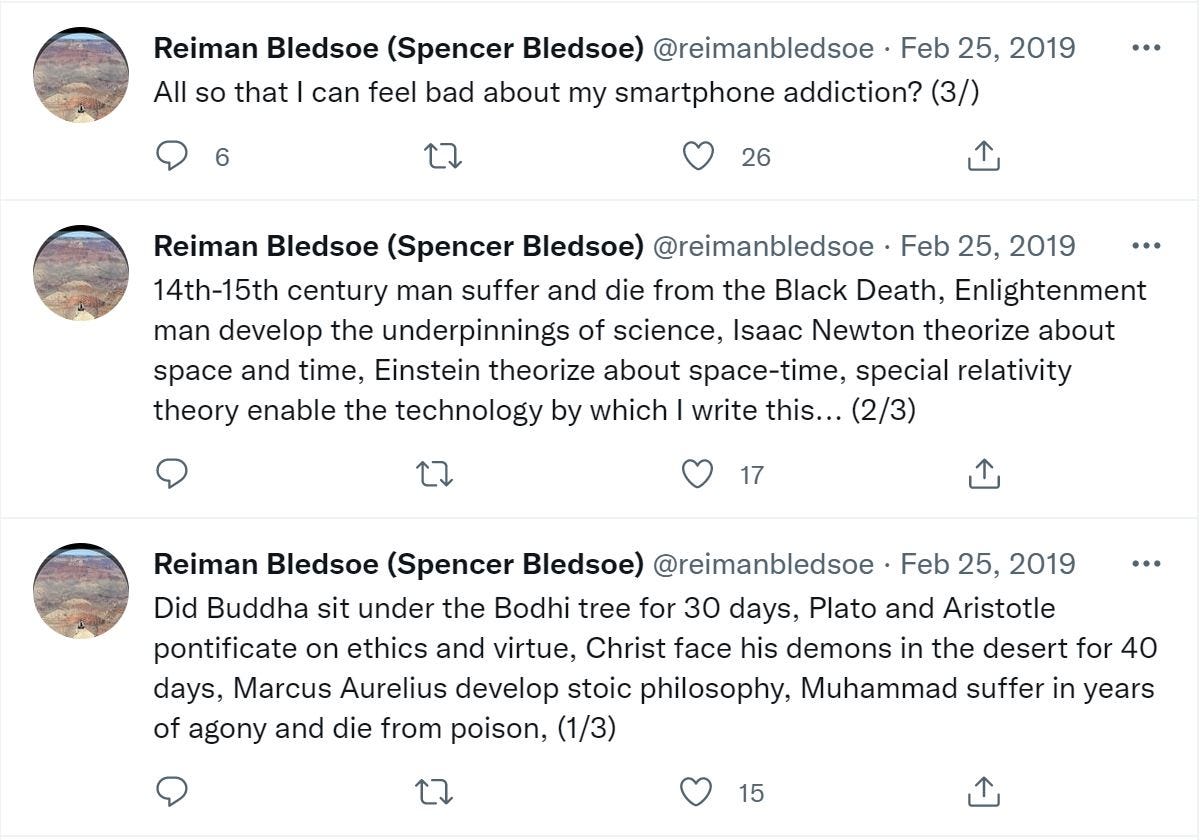Reply to the smartphone addiction tweet (3/)
The height and width of the screenshot is (840, 1201).
pyautogui.click(x=173, y=156)
